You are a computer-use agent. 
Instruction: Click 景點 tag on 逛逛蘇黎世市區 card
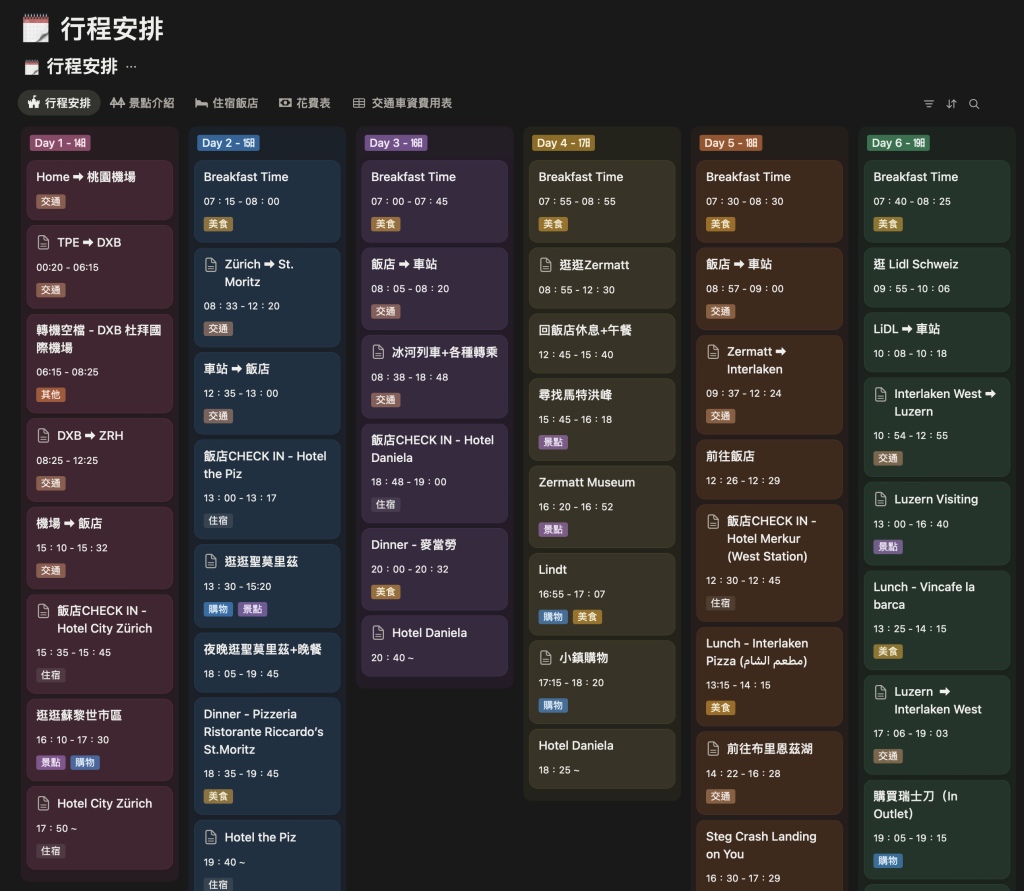(x=50, y=762)
